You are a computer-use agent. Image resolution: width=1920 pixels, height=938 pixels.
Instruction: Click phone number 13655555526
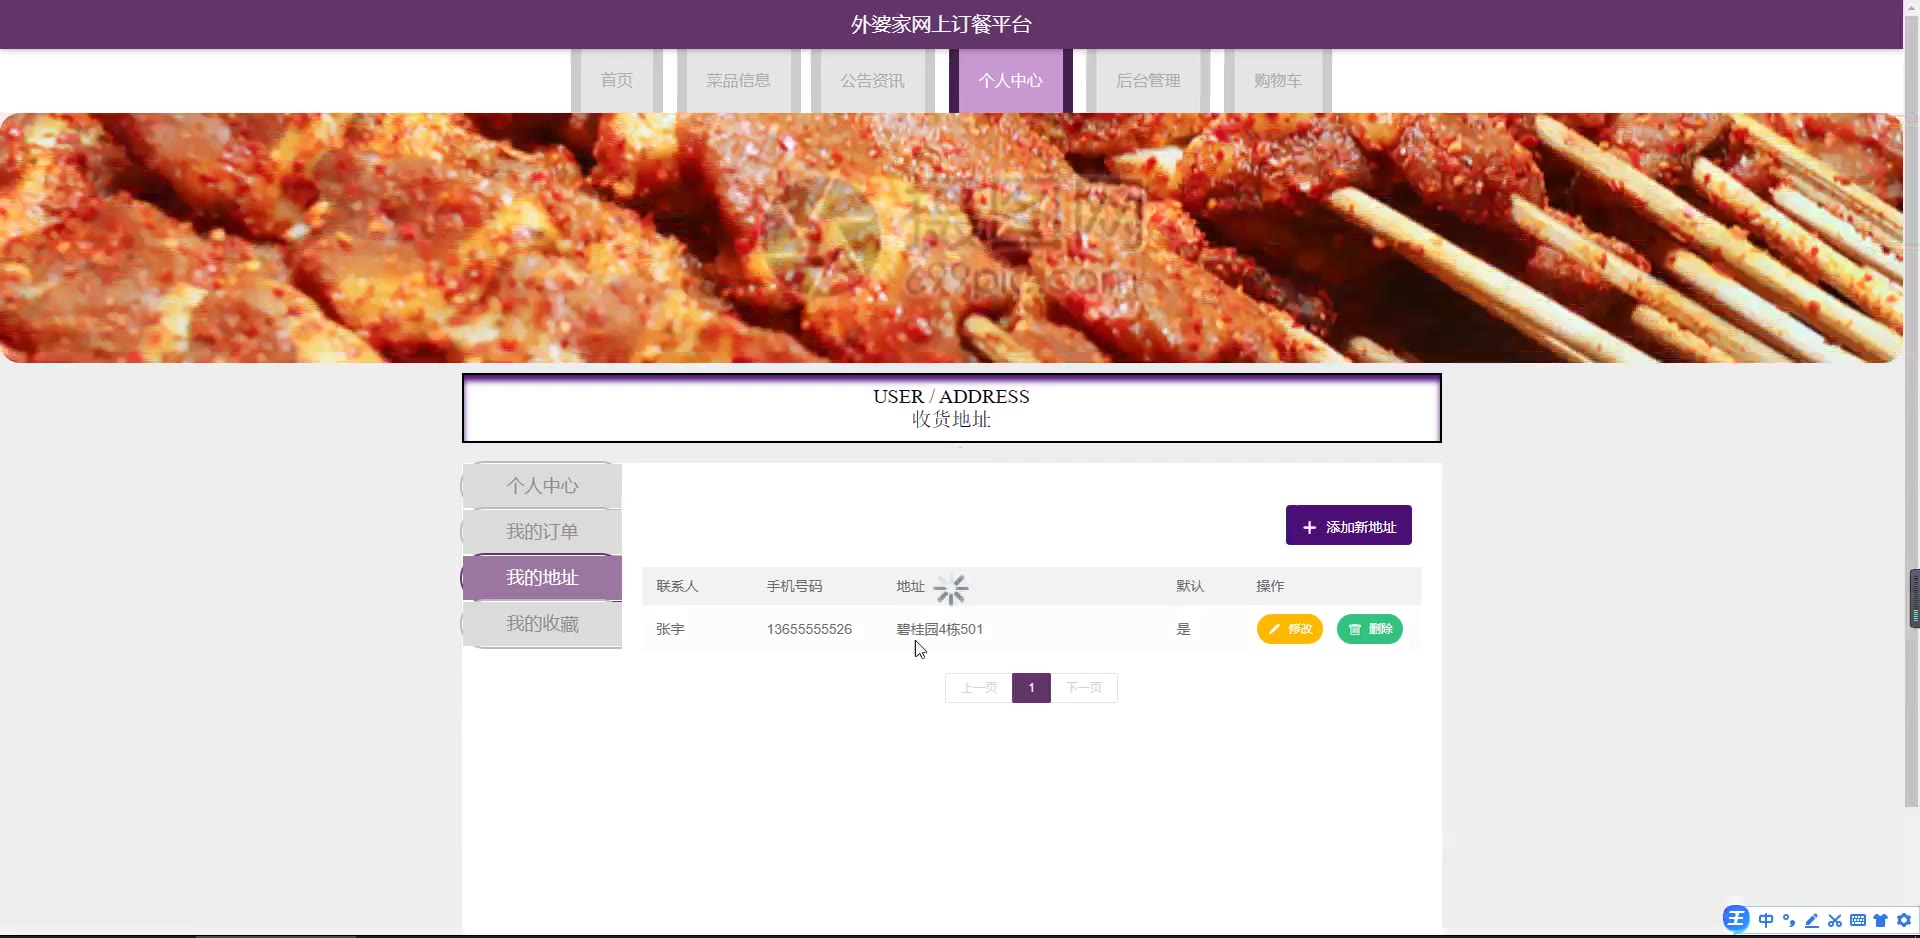click(x=809, y=629)
